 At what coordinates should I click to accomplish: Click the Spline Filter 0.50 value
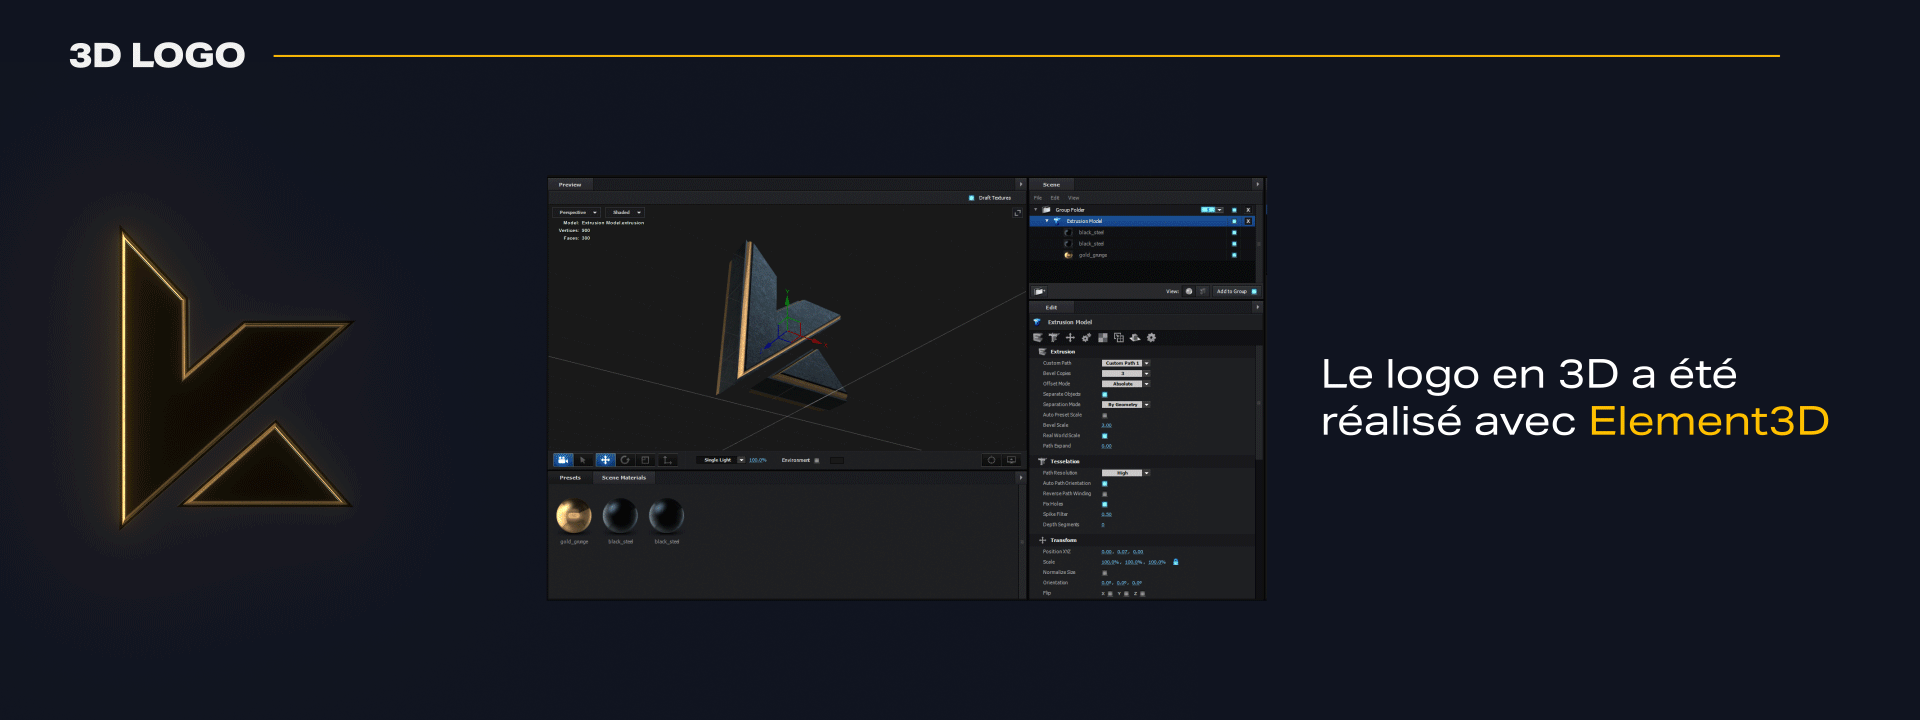pos(1106,515)
